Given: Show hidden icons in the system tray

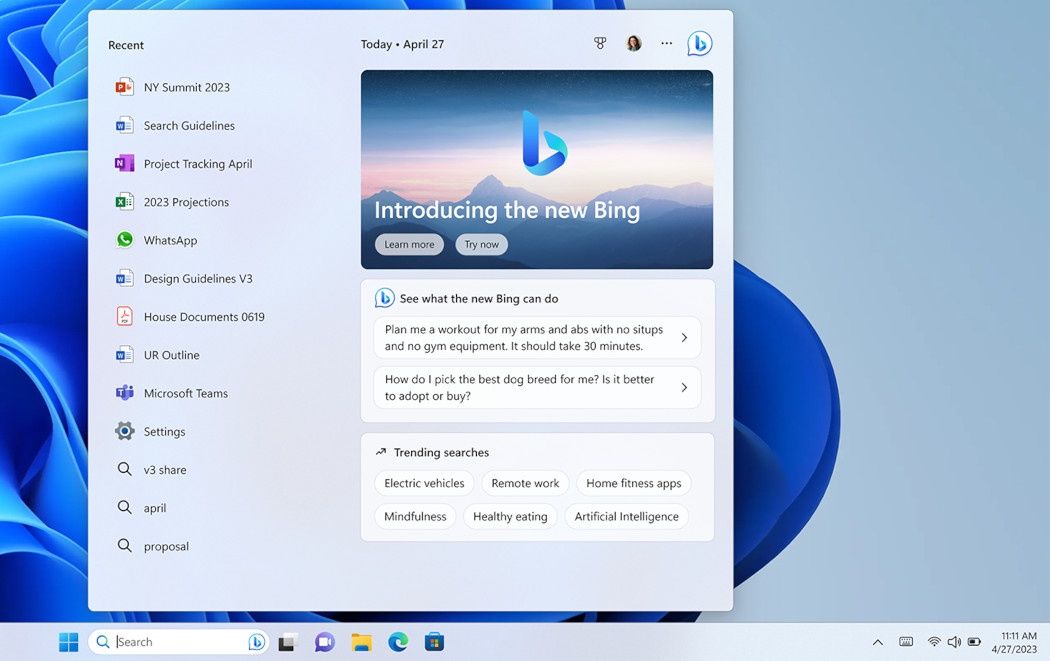Looking at the screenshot, I should tap(877, 642).
